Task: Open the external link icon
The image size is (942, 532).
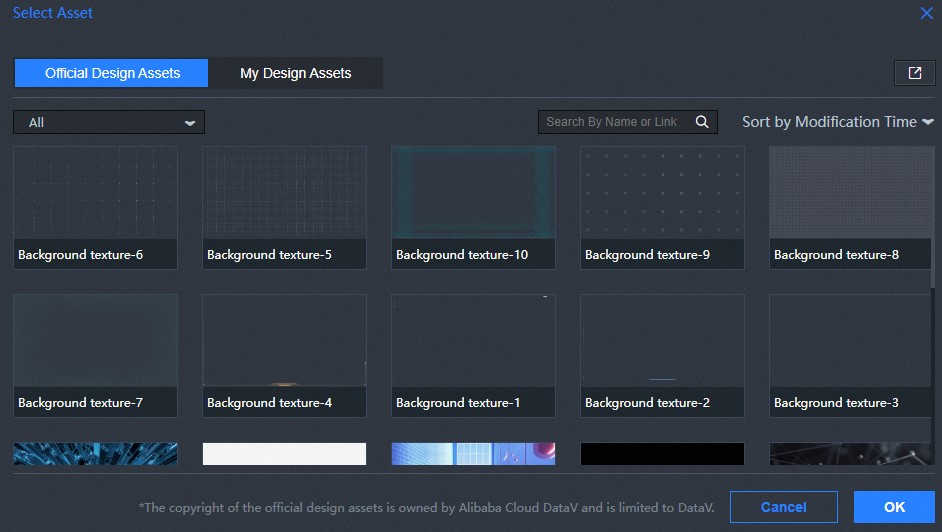Action: (914, 73)
